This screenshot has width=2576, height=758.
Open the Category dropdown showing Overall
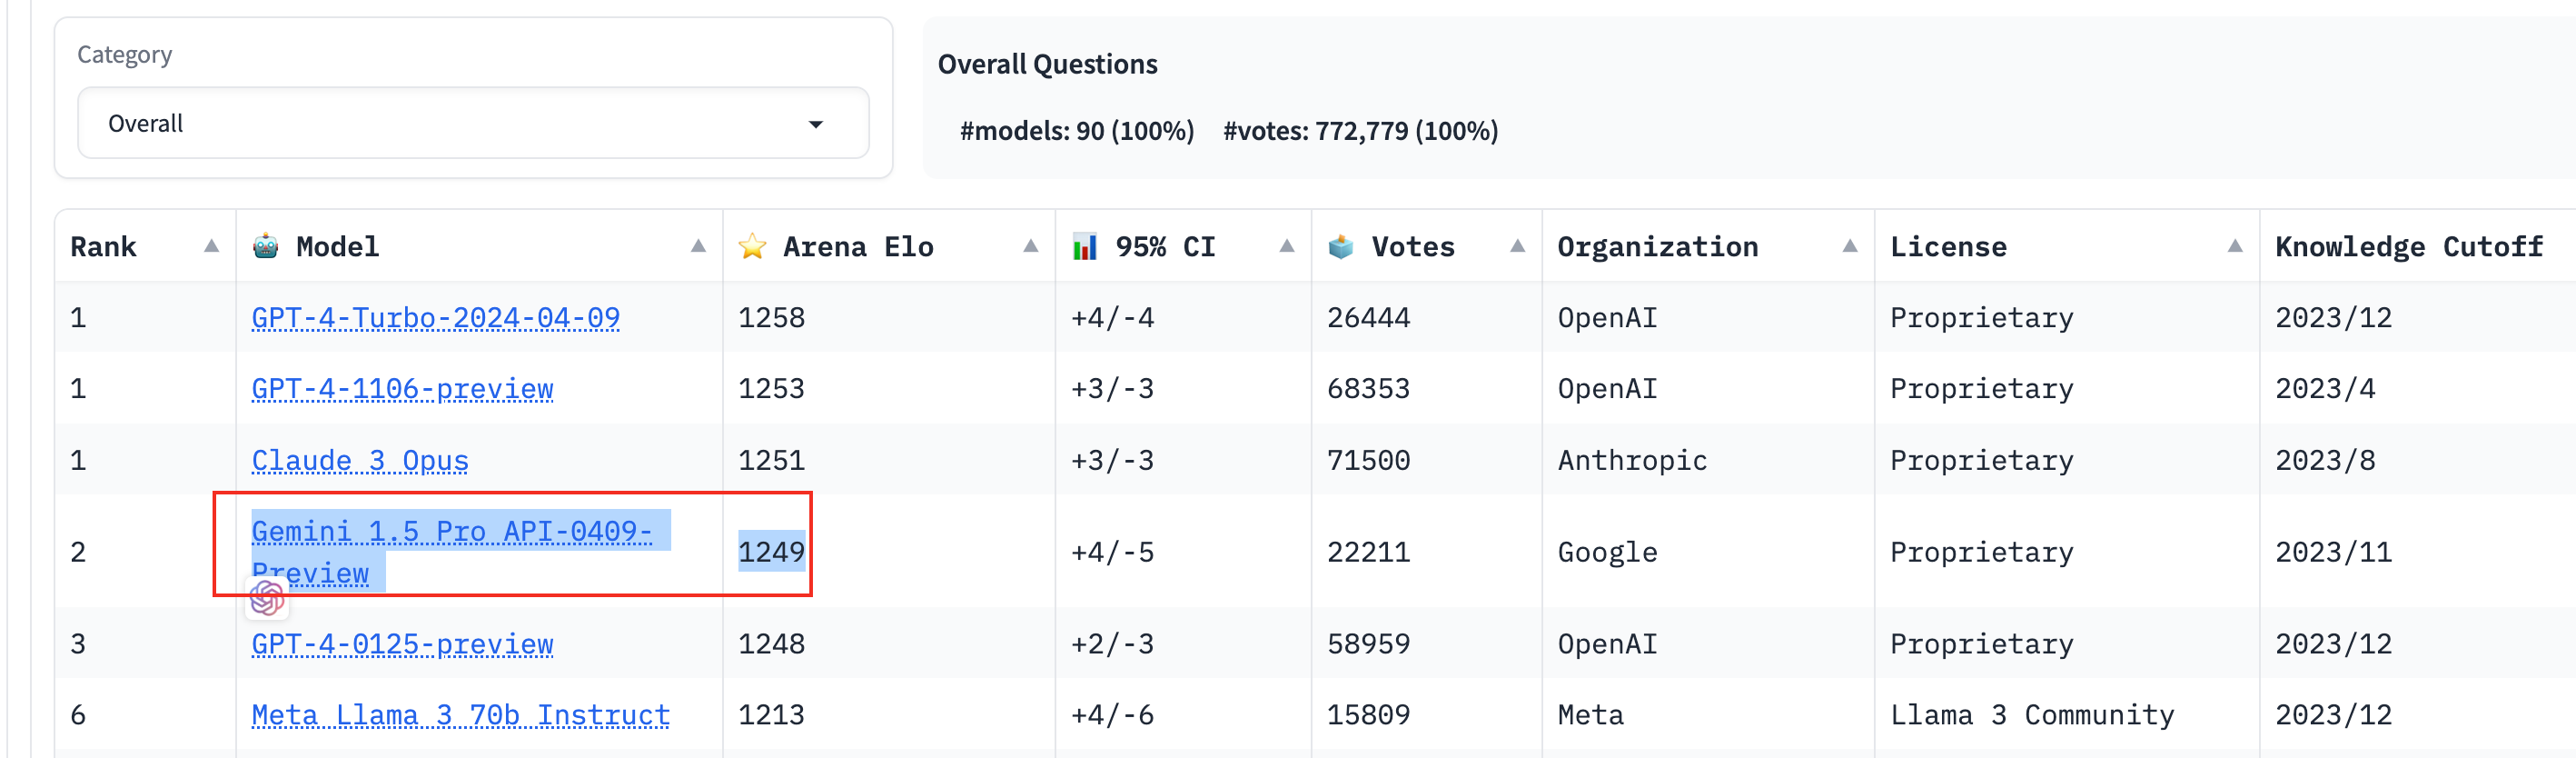coord(473,123)
